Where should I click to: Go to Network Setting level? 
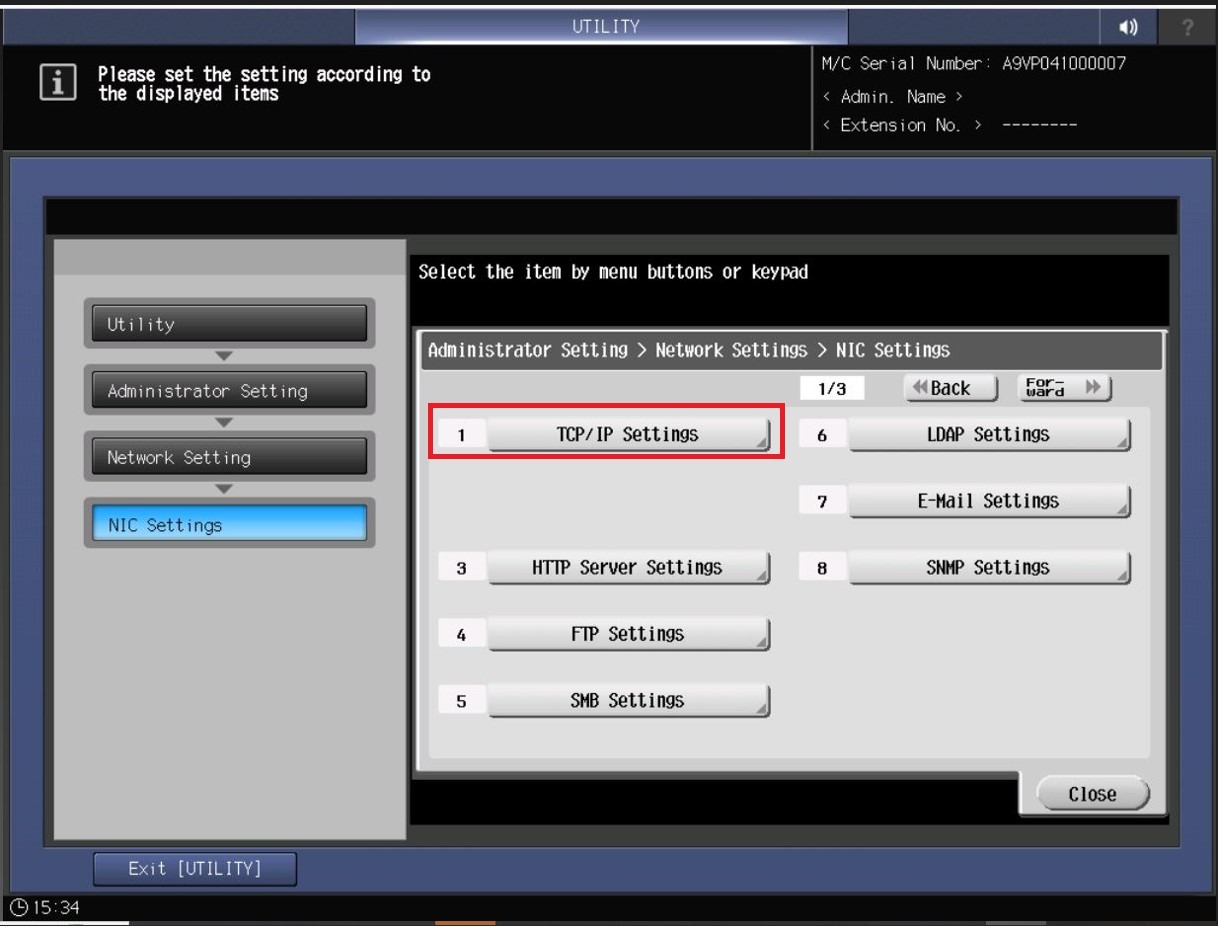tap(229, 458)
